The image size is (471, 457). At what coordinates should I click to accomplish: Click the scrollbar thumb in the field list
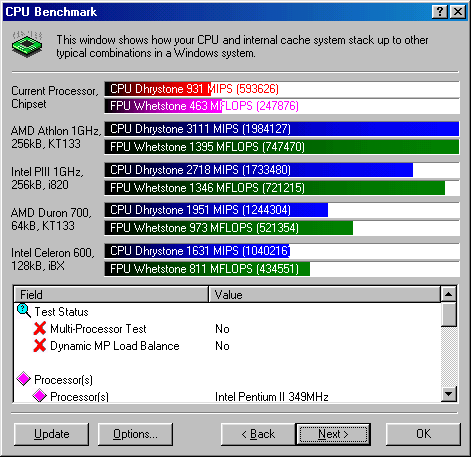[449, 314]
